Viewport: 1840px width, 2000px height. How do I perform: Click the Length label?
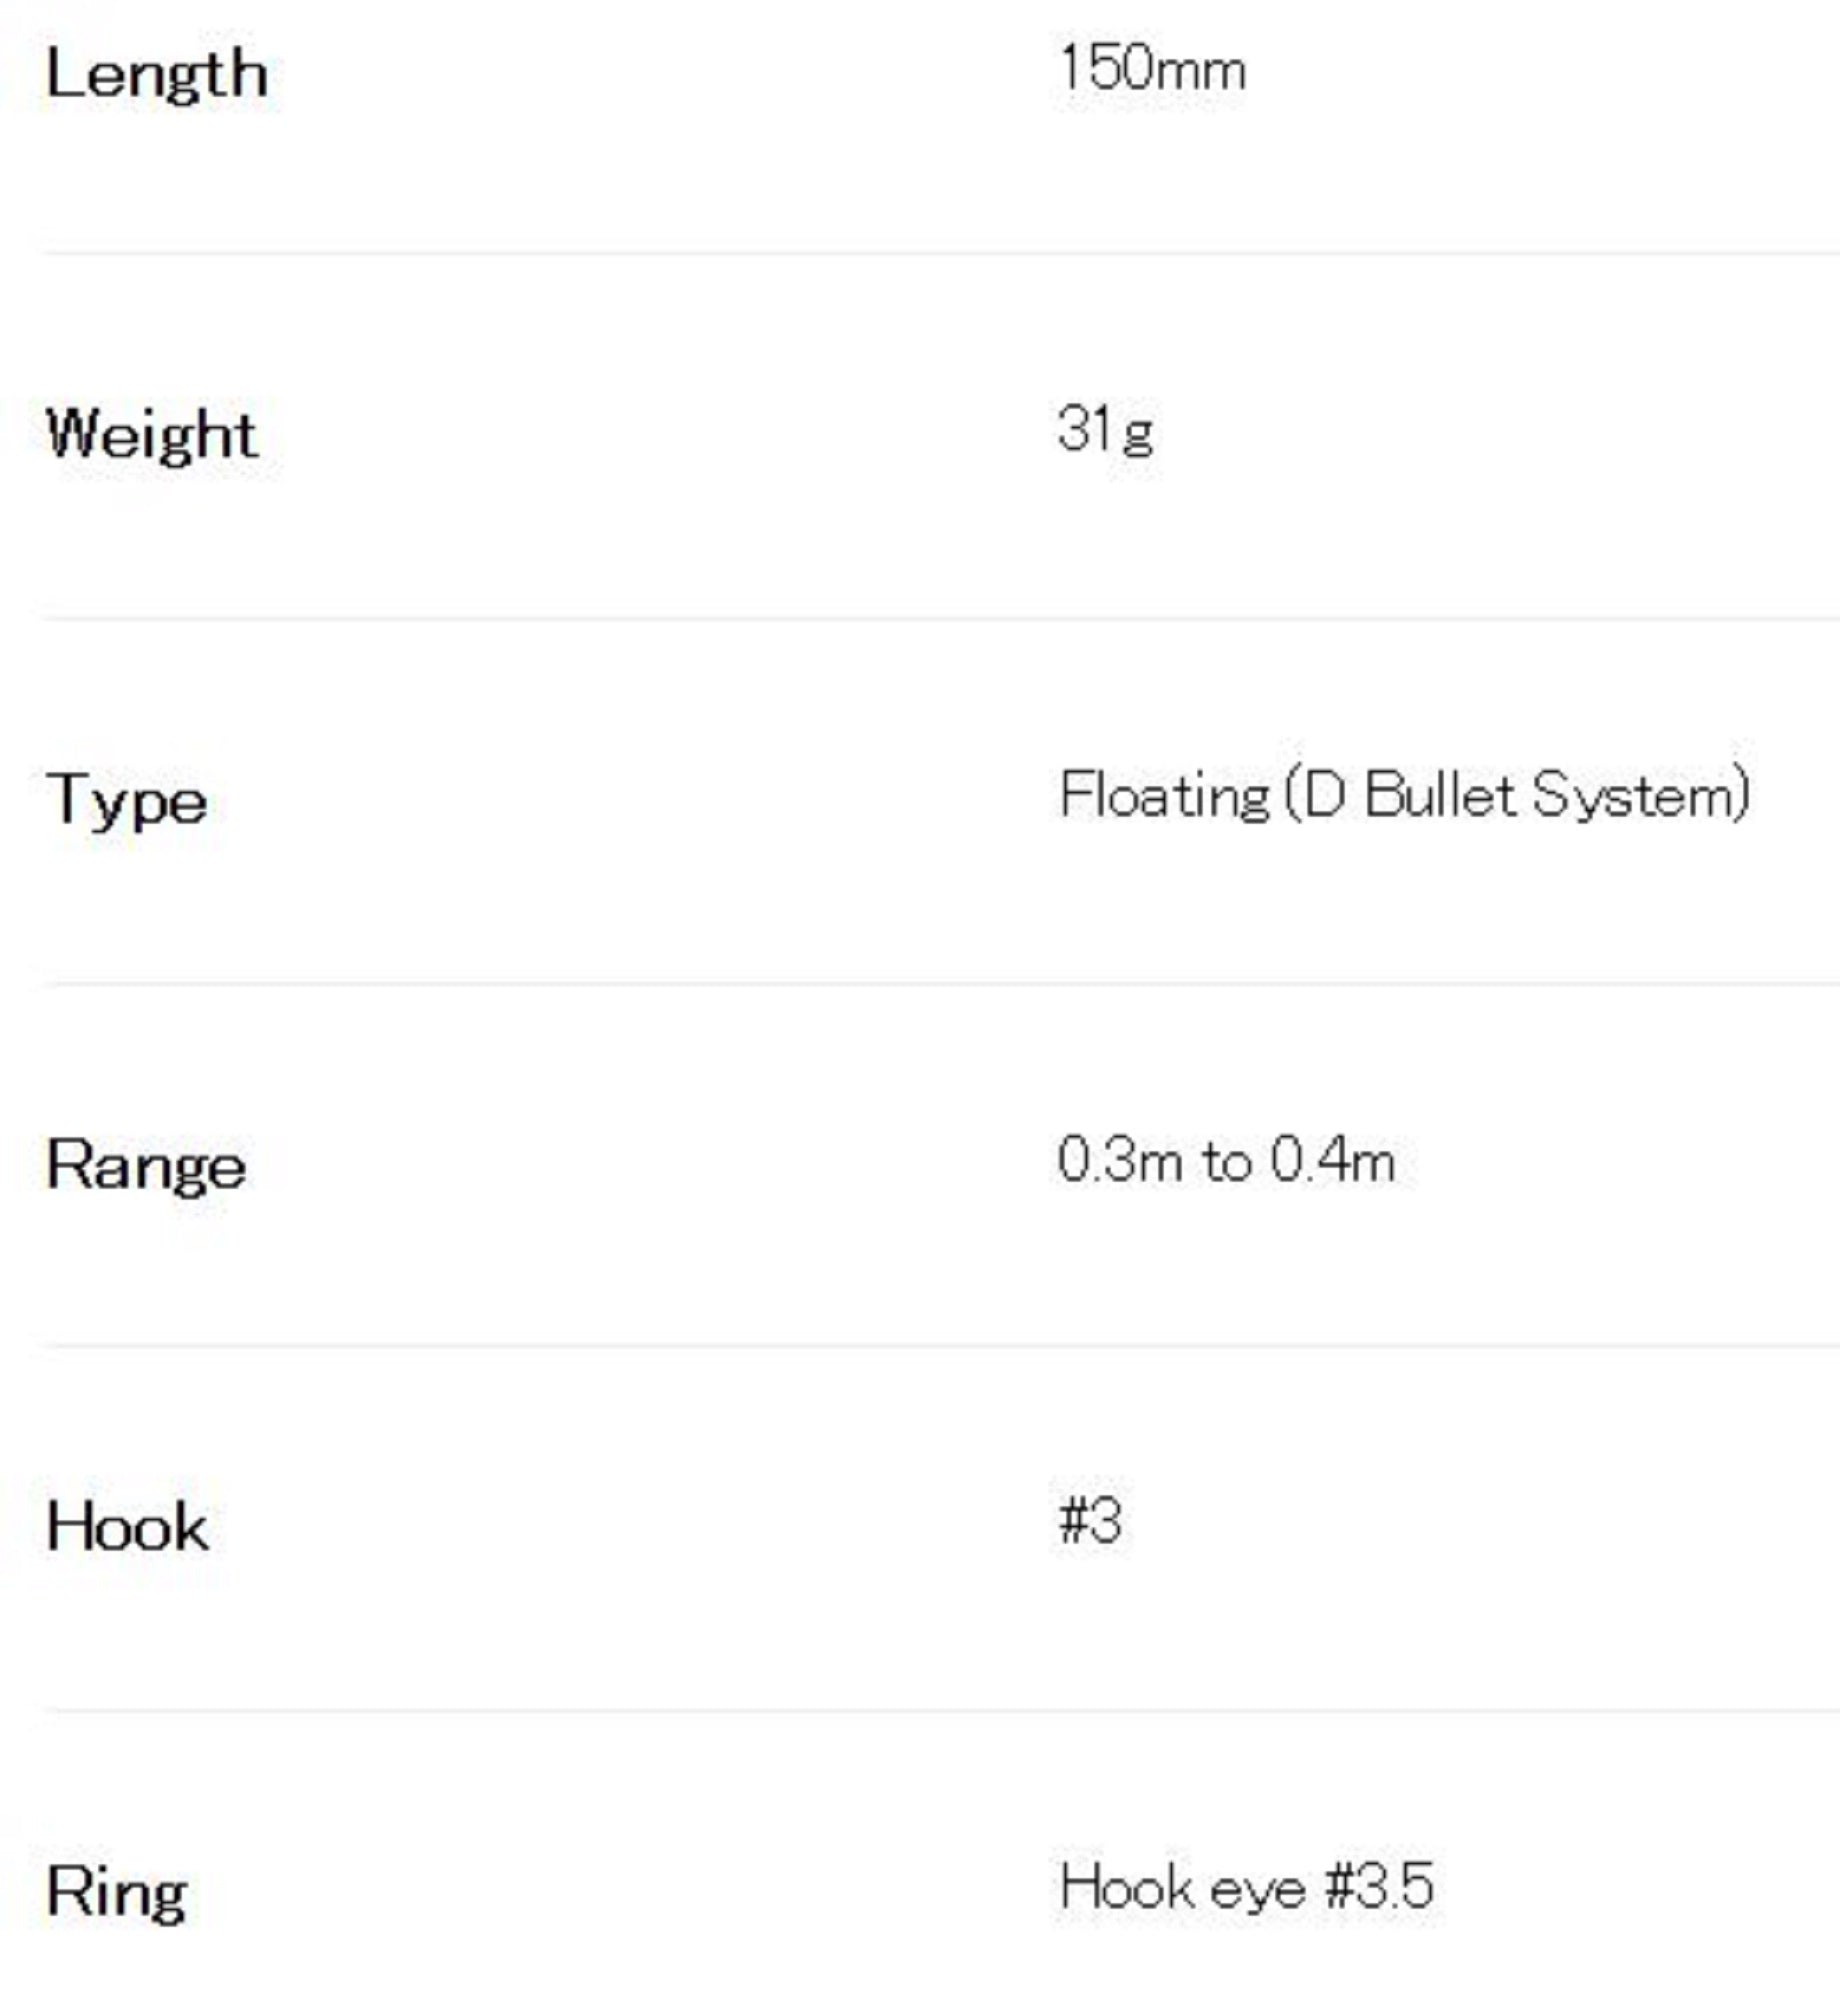pyautogui.click(x=157, y=75)
